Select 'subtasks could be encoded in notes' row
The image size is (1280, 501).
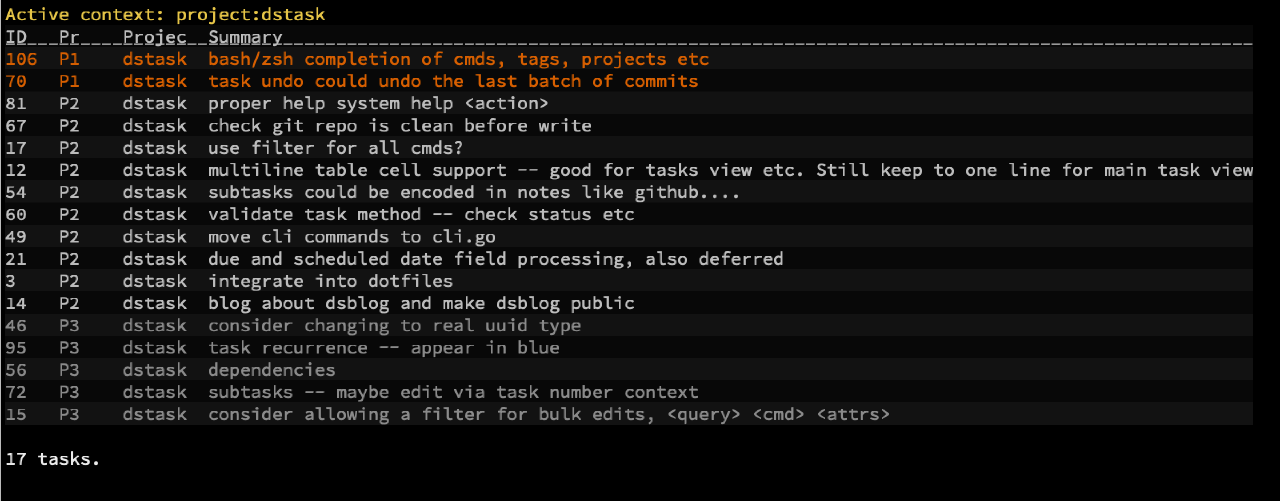[628, 192]
